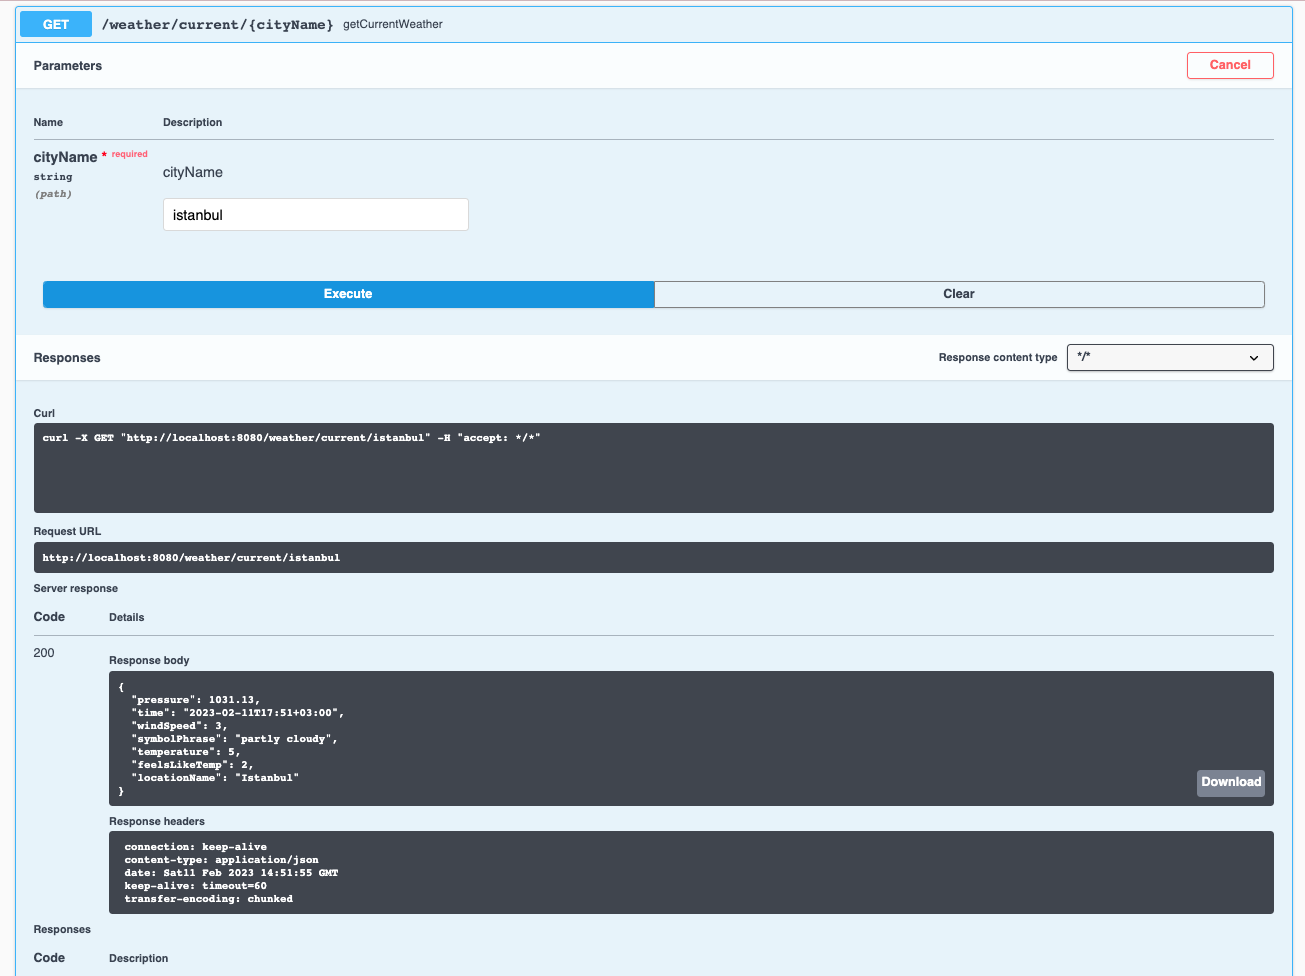Click the curl command text
The image size is (1305, 976).
pyautogui.click(x=291, y=438)
